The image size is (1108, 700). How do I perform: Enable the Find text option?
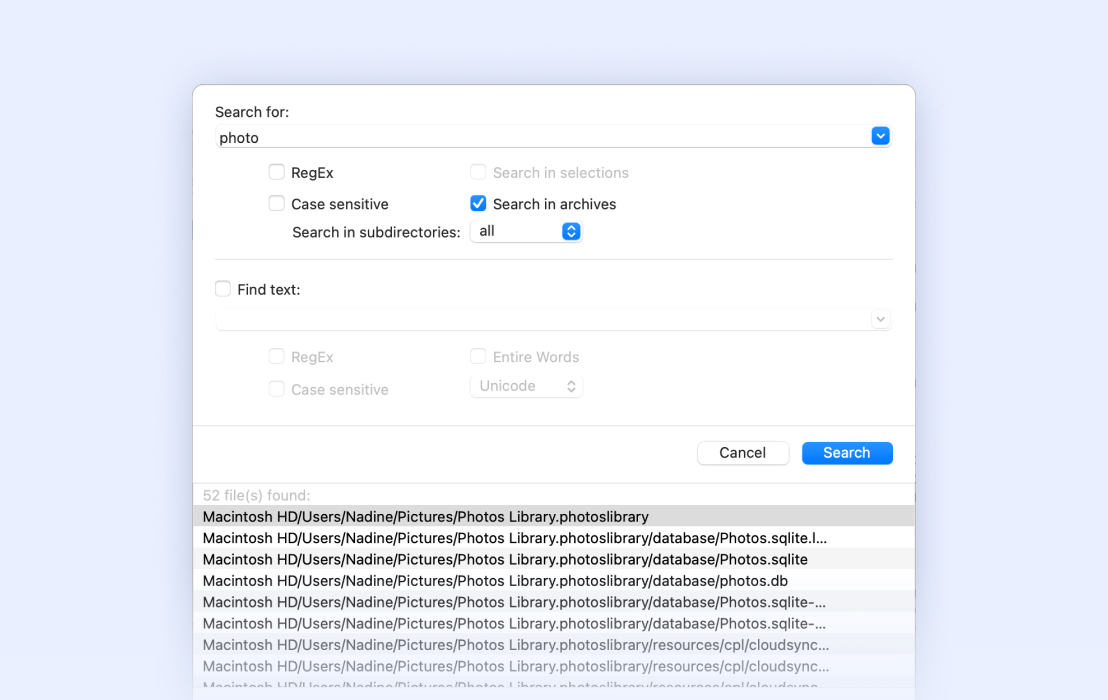pyautogui.click(x=222, y=288)
